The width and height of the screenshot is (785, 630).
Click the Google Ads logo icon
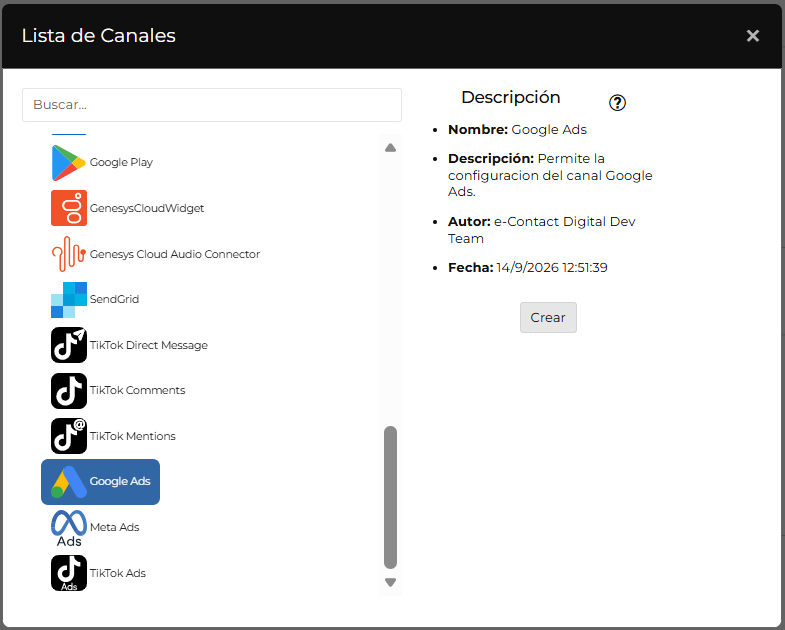click(x=69, y=482)
